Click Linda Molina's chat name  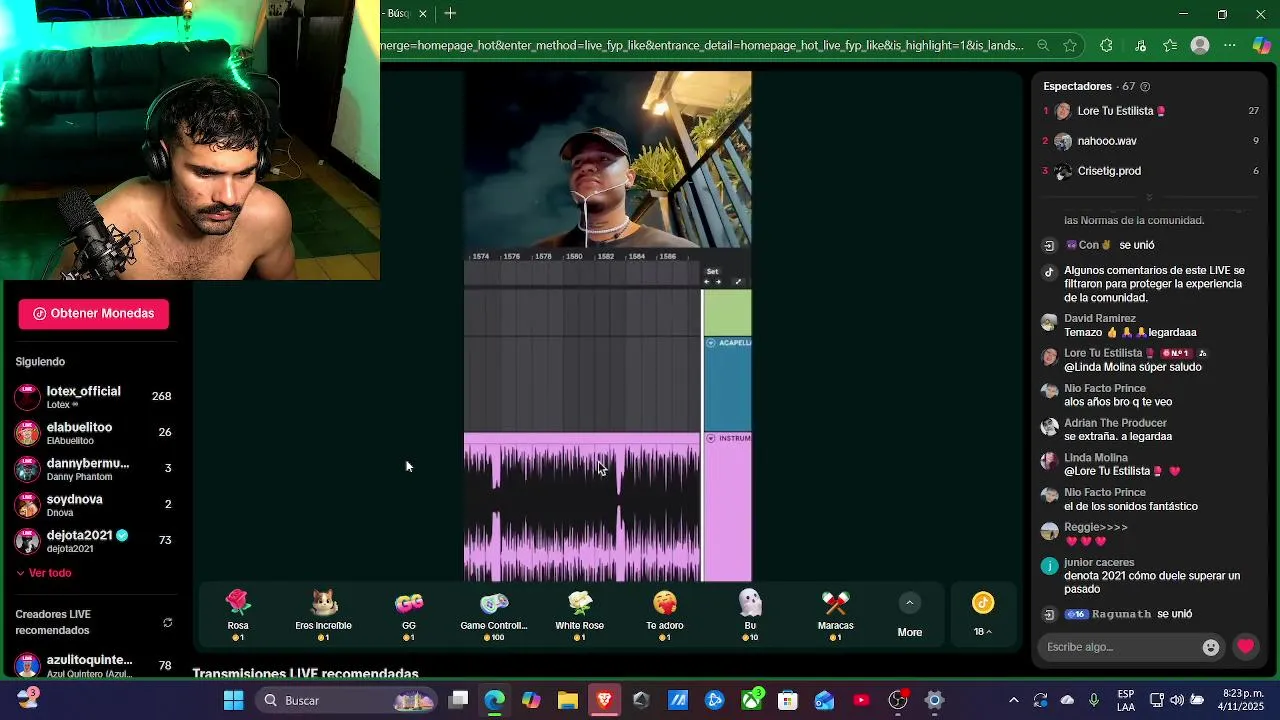(x=1096, y=458)
